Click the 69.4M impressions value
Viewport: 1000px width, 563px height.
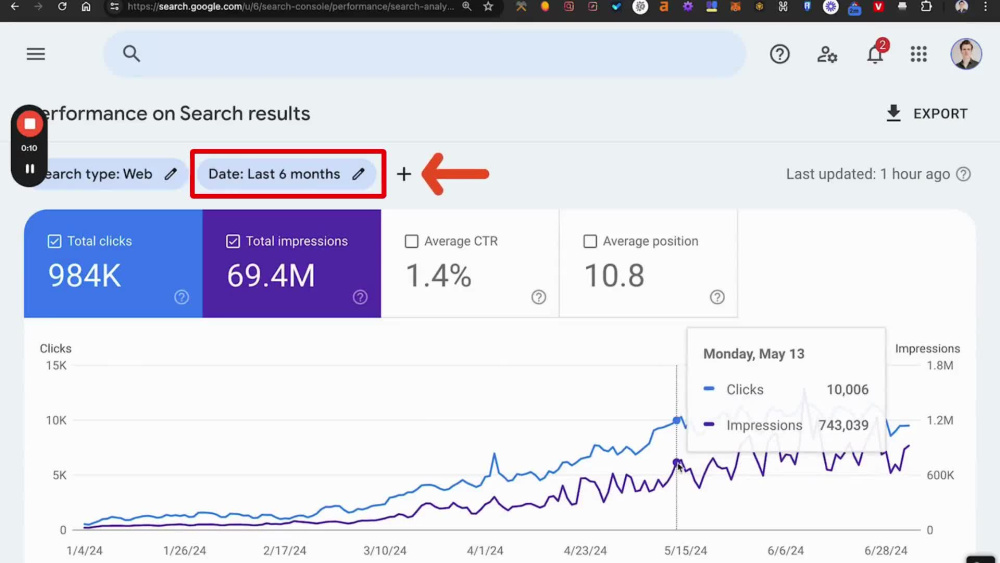click(271, 276)
